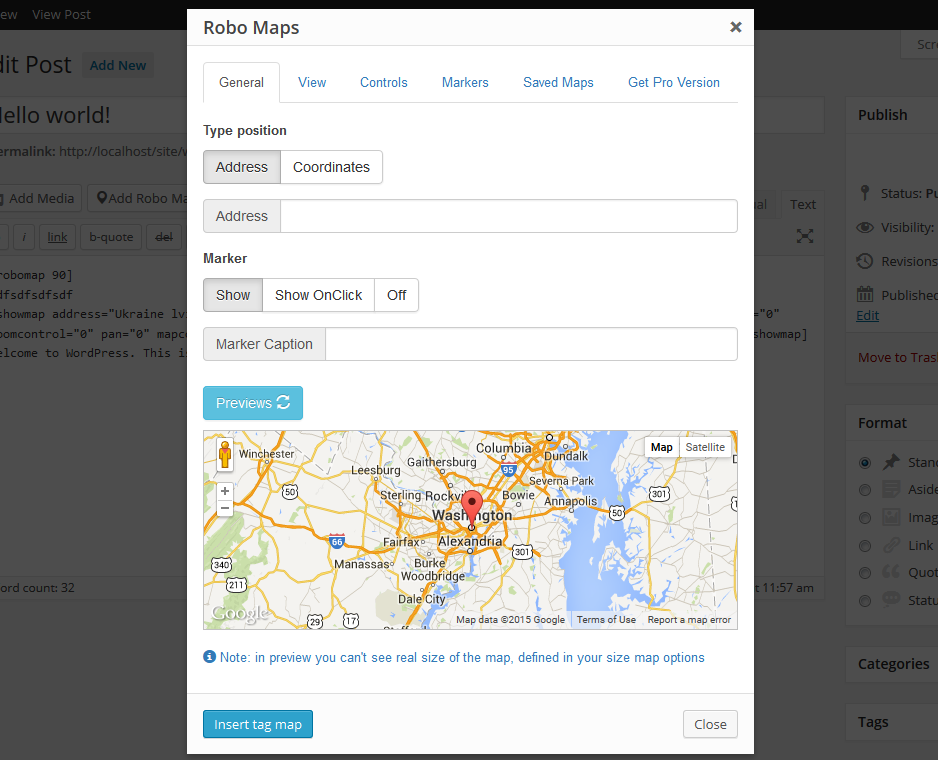Open Add Robo Map editor button

138,198
